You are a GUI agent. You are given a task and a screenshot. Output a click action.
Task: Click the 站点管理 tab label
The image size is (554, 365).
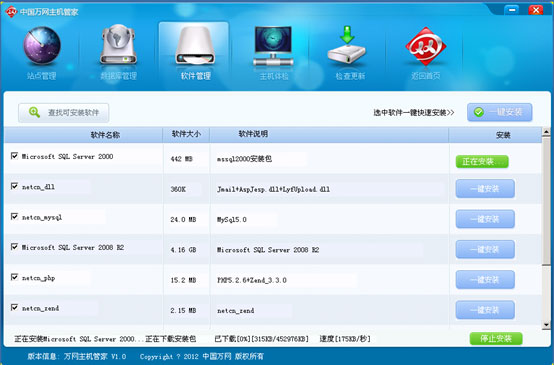pos(41,76)
